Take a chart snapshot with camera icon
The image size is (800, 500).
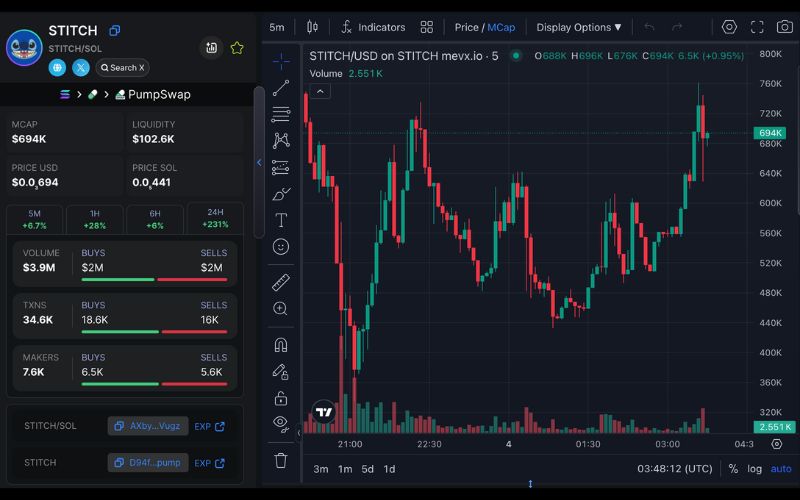point(785,27)
